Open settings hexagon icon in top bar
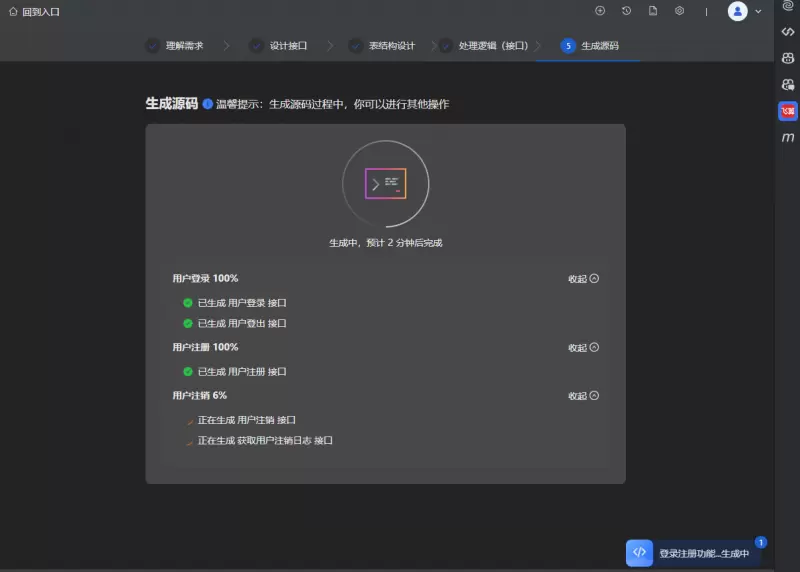This screenshot has height=572, width=800. [679, 11]
